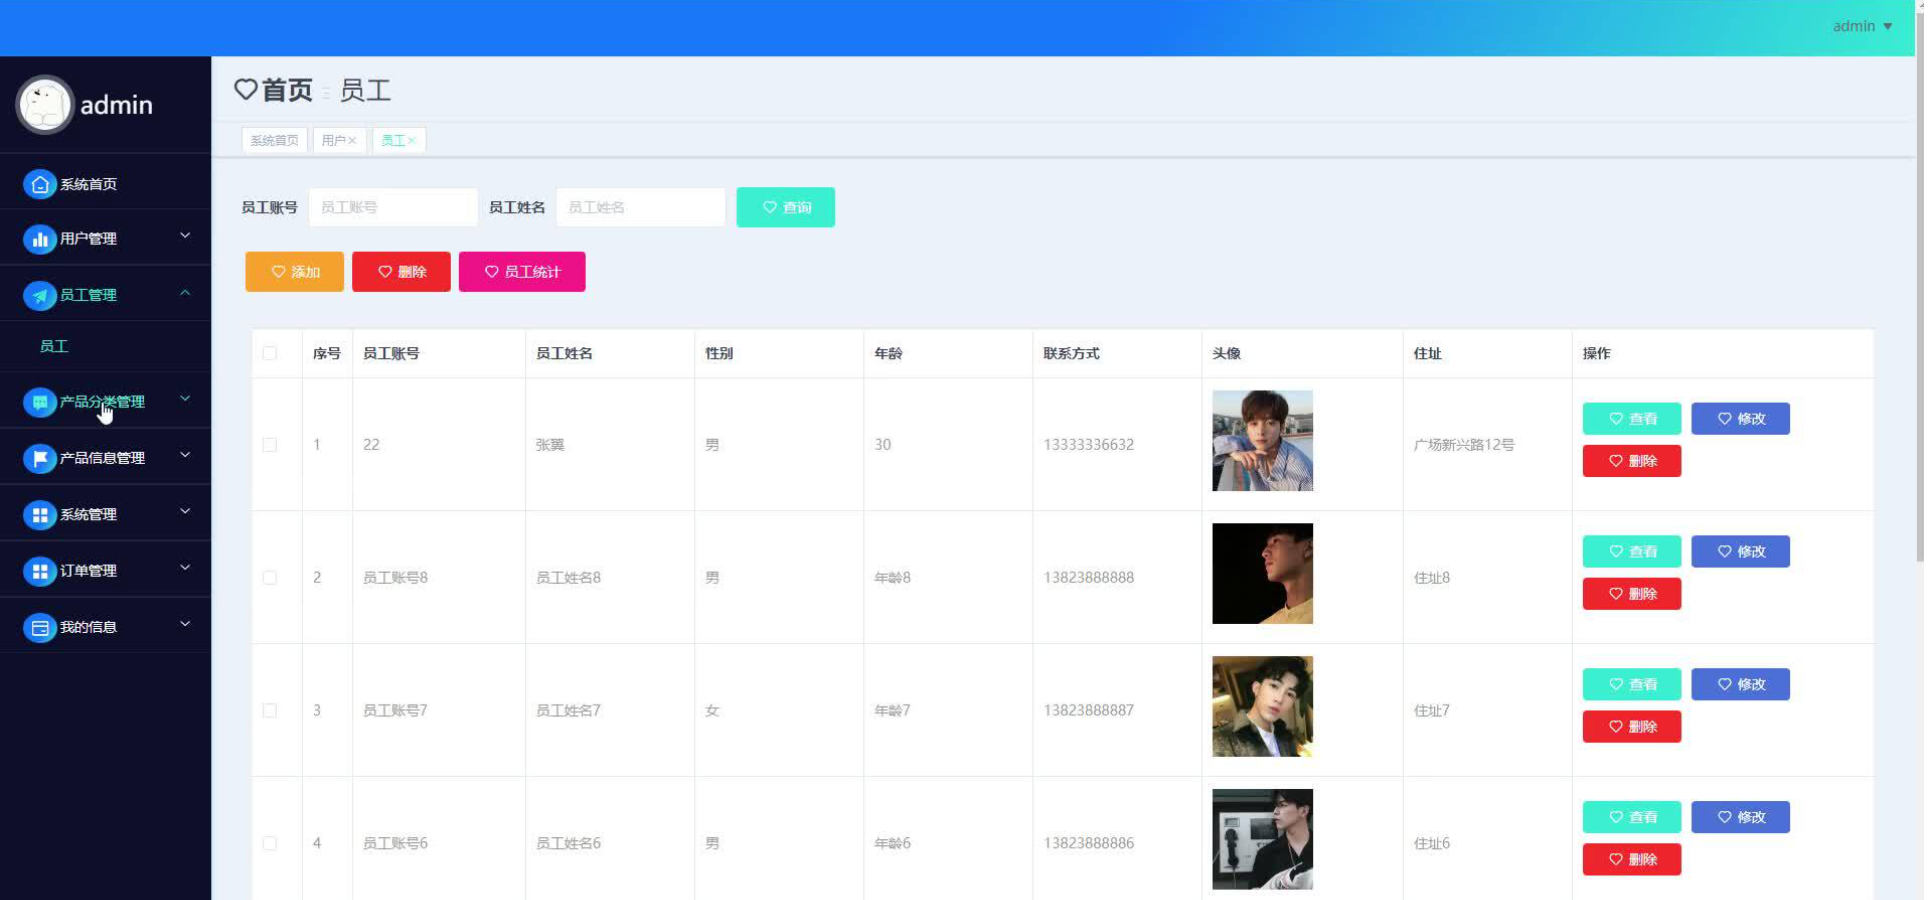The image size is (1932, 900).
Task: Click the pink 员工统计 button
Action: pos(522,272)
